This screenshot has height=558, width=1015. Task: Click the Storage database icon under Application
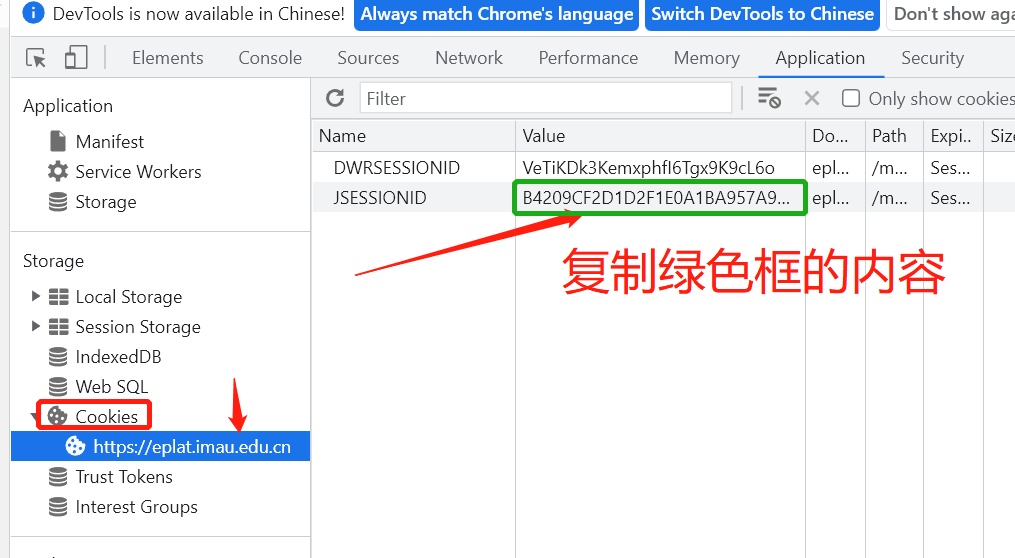point(58,202)
